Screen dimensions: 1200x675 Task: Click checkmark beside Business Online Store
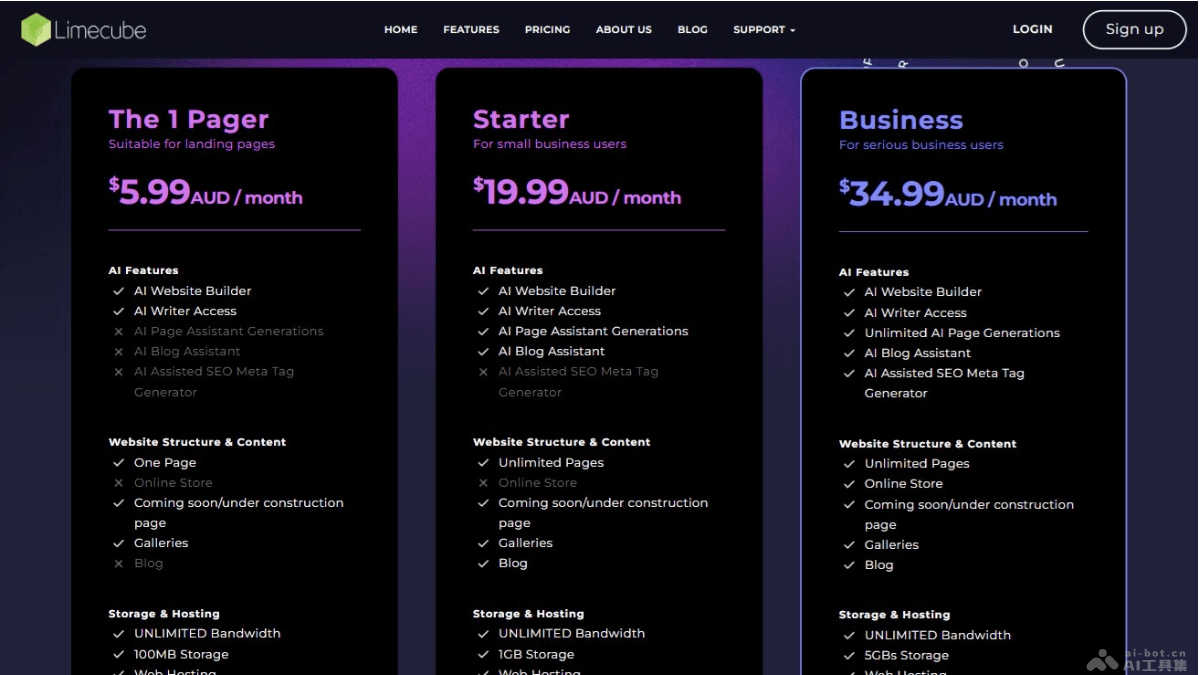pyautogui.click(x=849, y=484)
